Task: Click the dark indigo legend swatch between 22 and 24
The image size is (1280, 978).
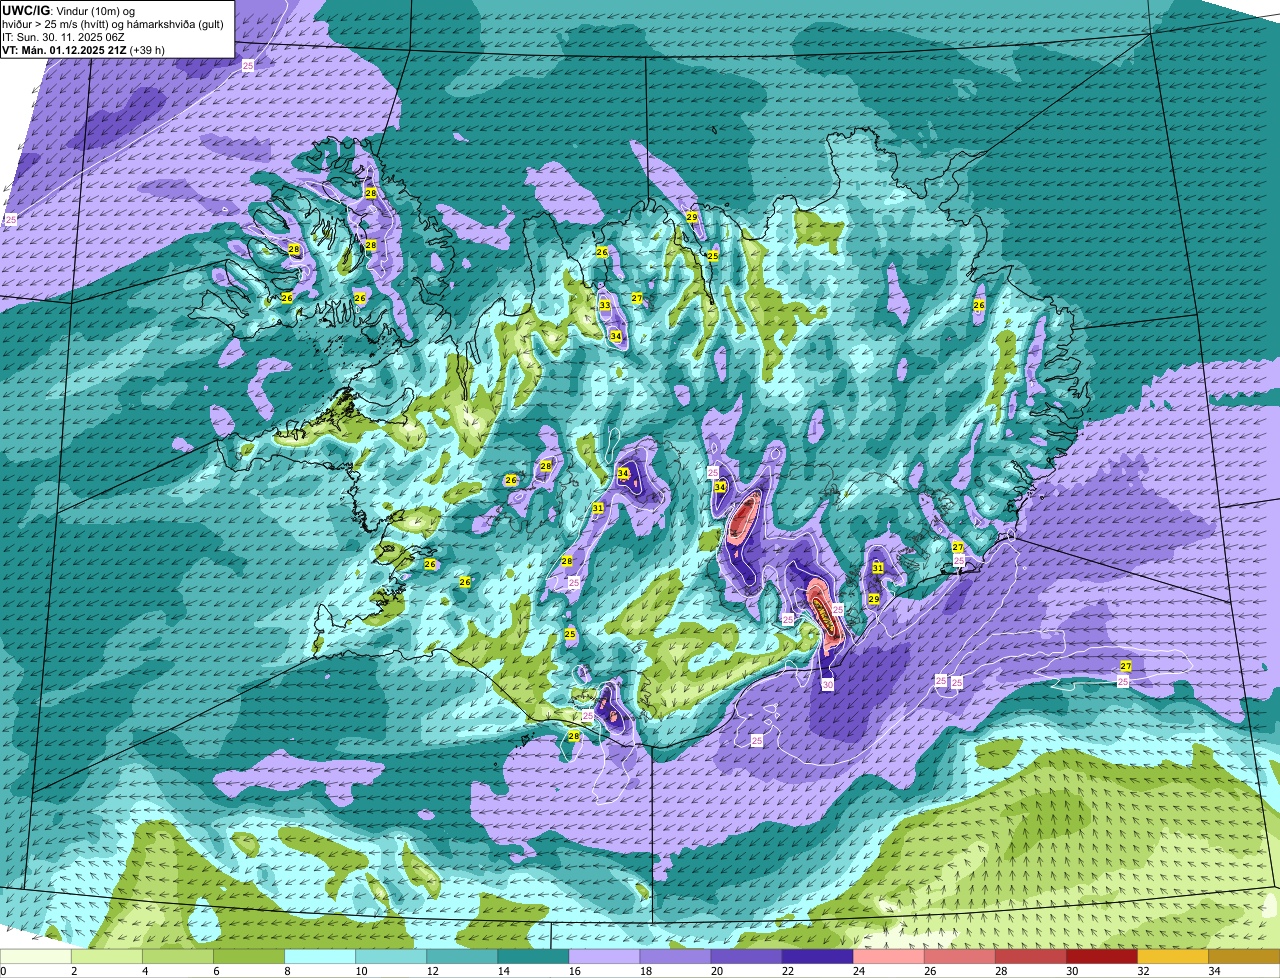Action: pyautogui.click(x=817, y=956)
